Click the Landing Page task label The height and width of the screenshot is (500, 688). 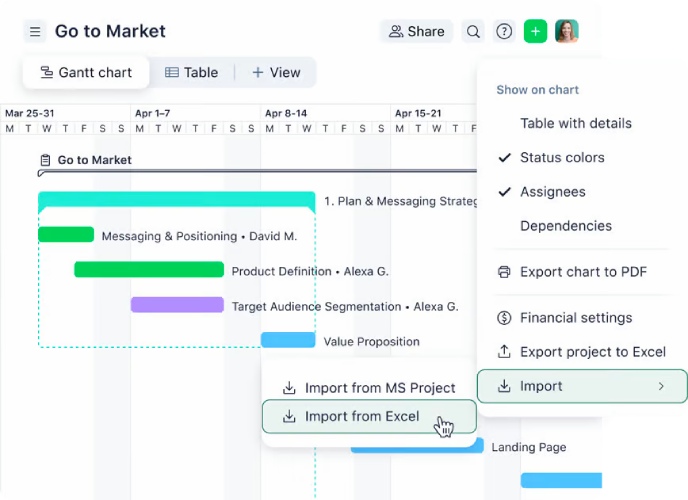coord(529,447)
